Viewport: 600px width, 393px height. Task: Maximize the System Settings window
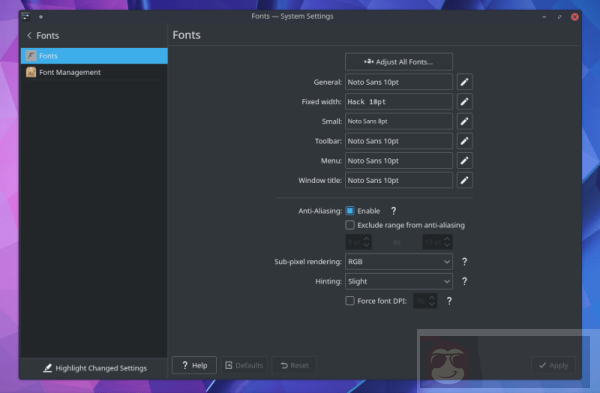[559, 17]
